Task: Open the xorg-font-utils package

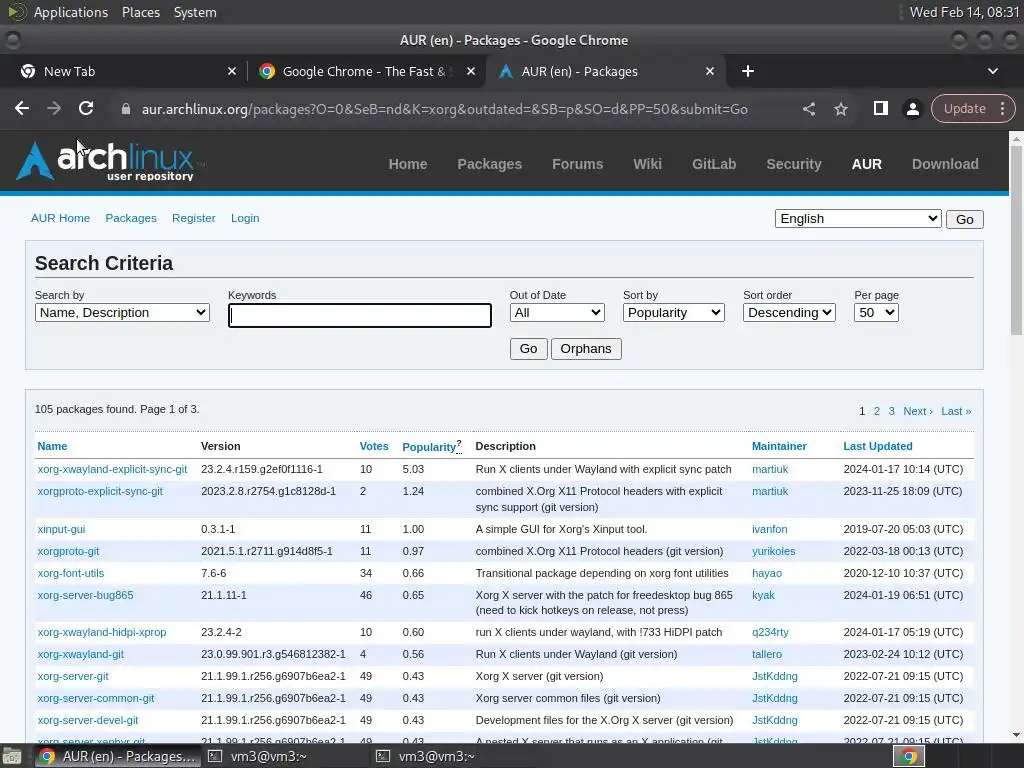Action: point(71,573)
